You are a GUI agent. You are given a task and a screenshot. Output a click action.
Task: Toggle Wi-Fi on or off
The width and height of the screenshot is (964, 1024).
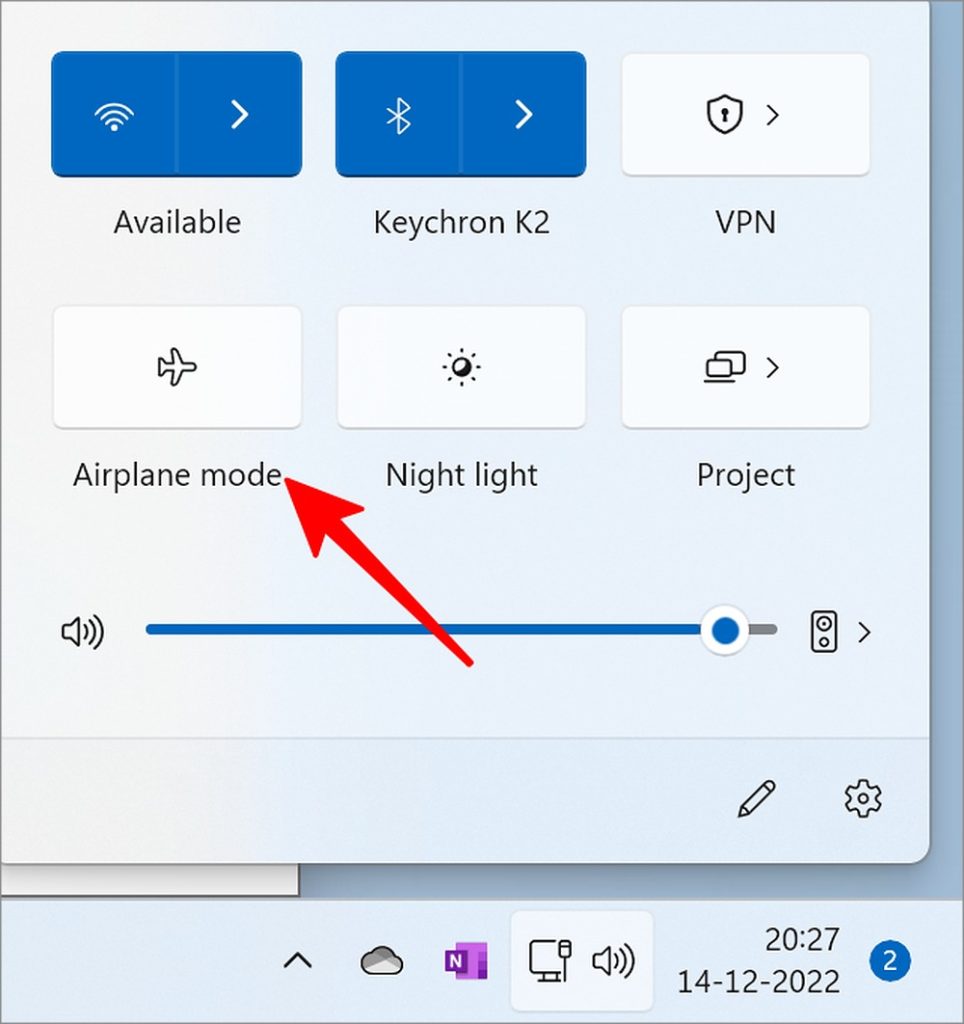[114, 115]
